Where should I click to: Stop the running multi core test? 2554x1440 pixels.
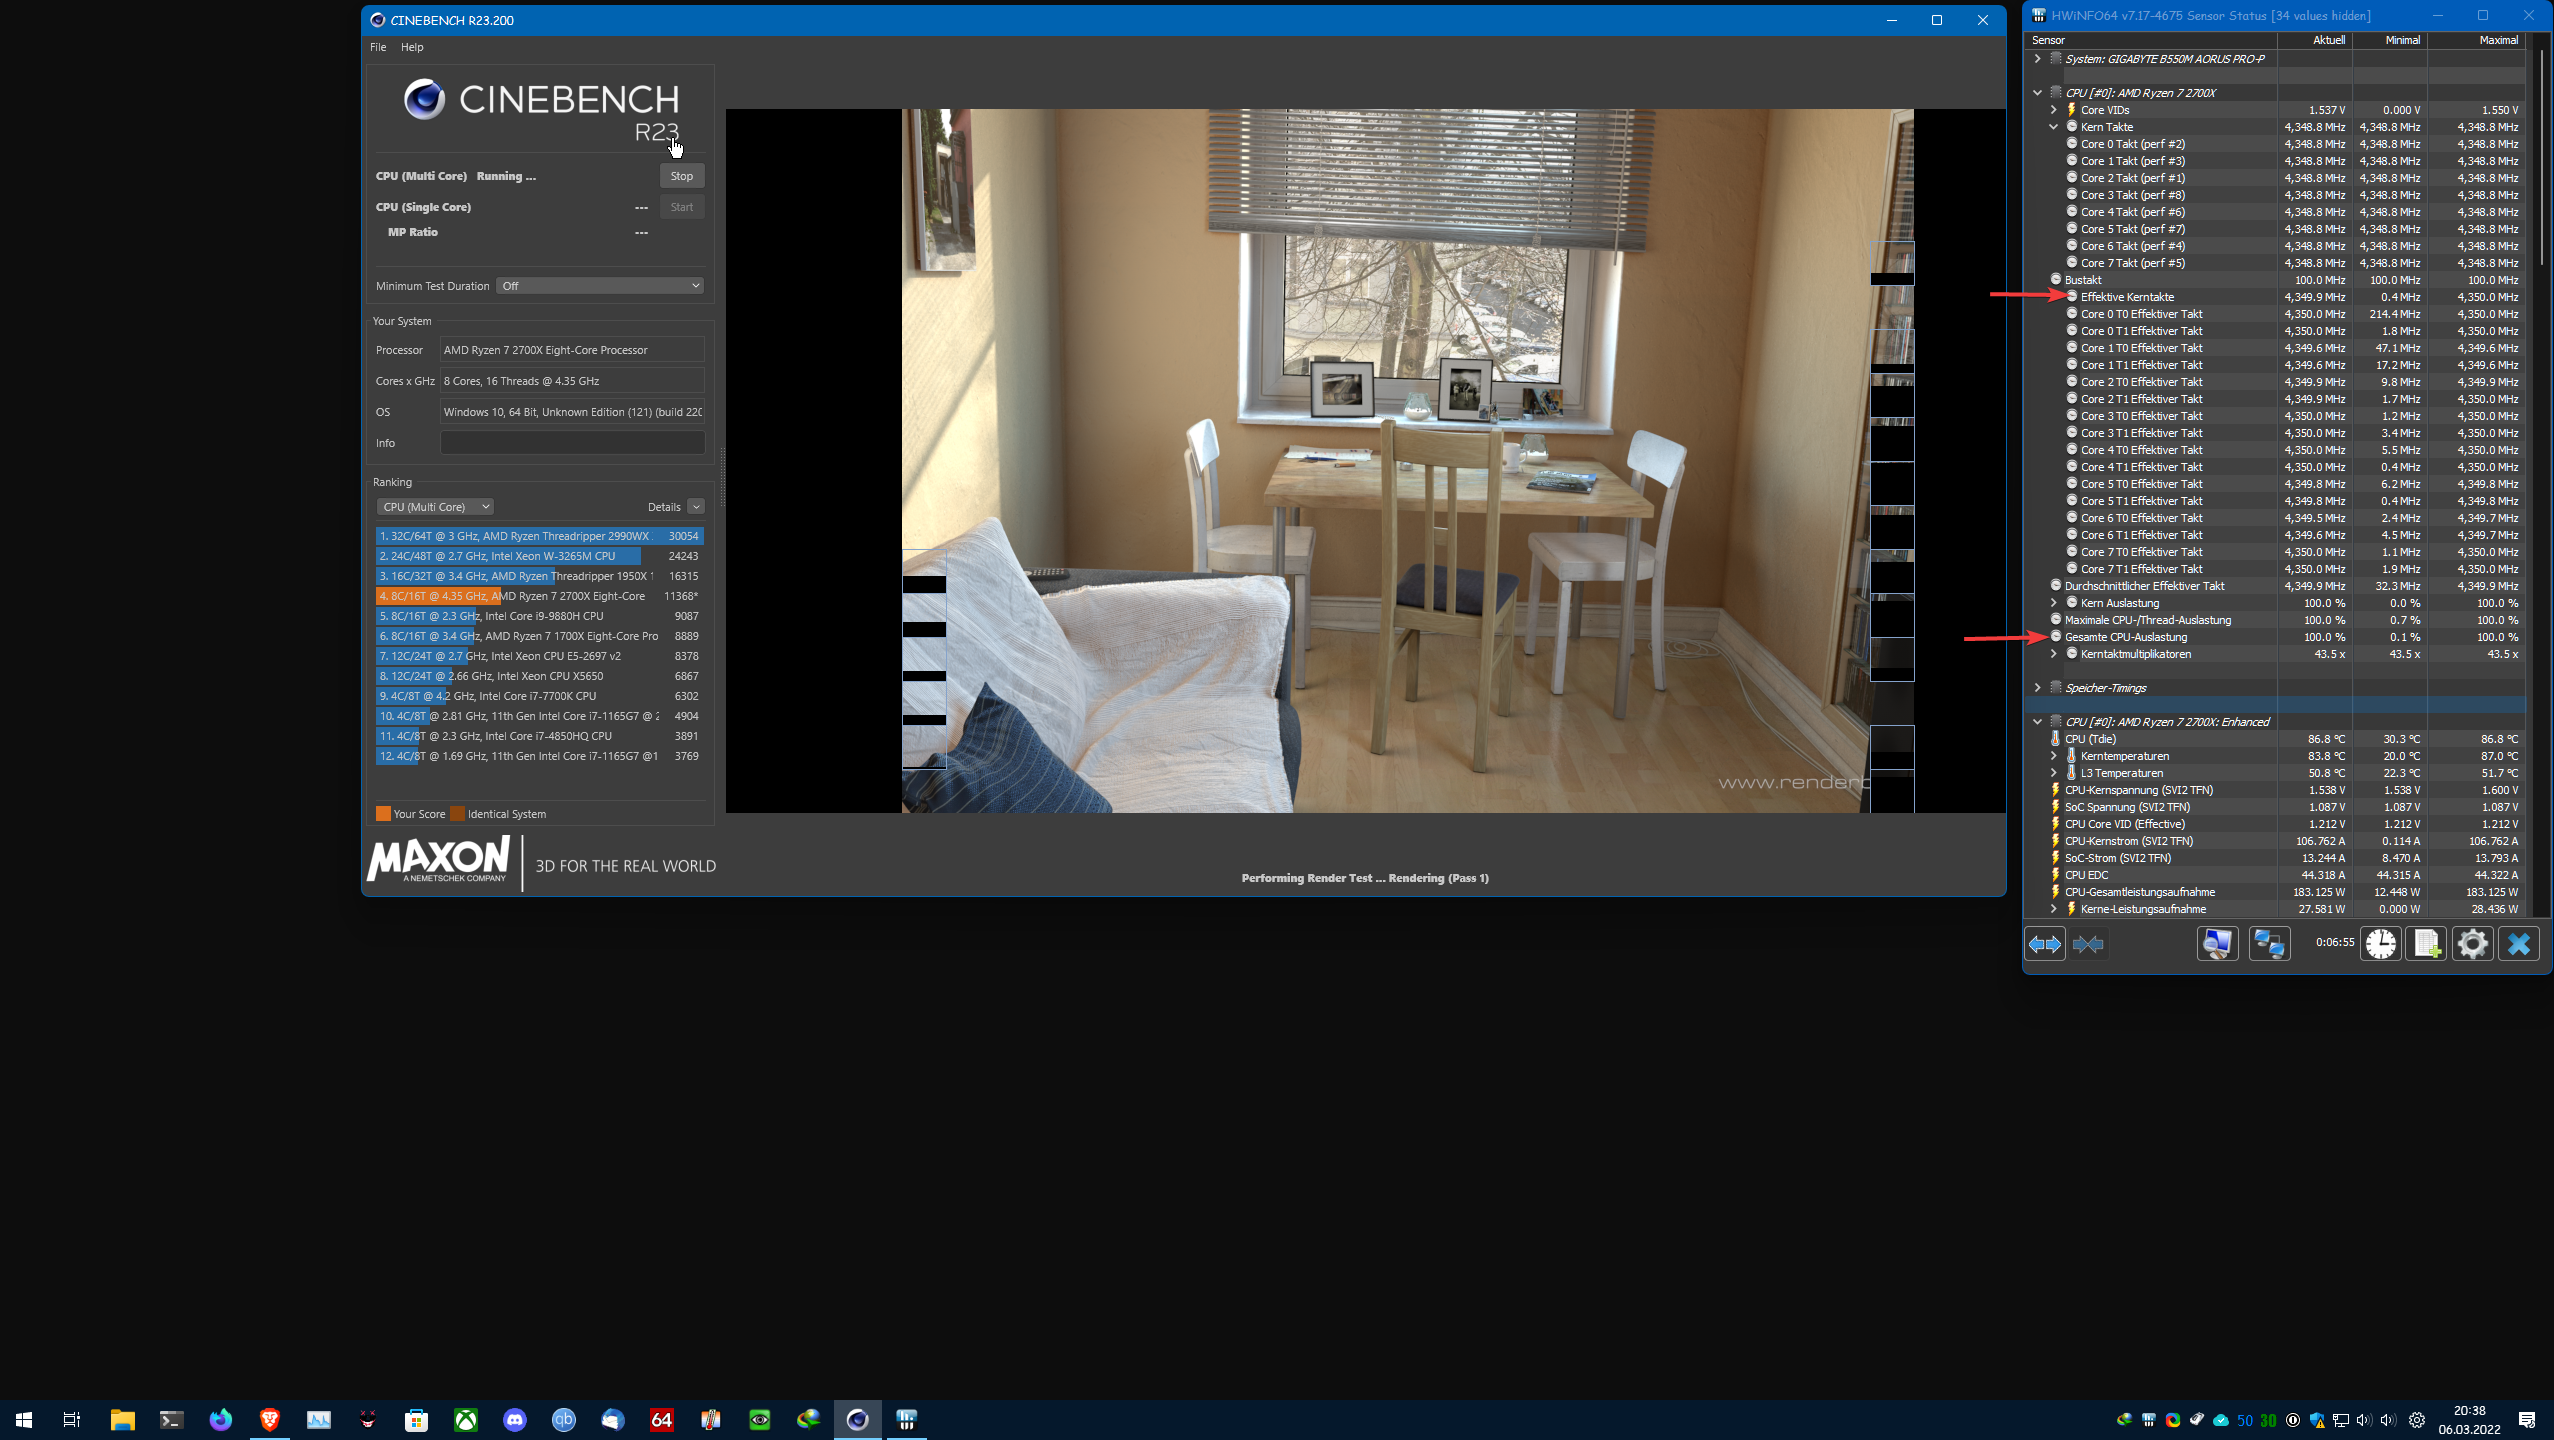click(681, 176)
